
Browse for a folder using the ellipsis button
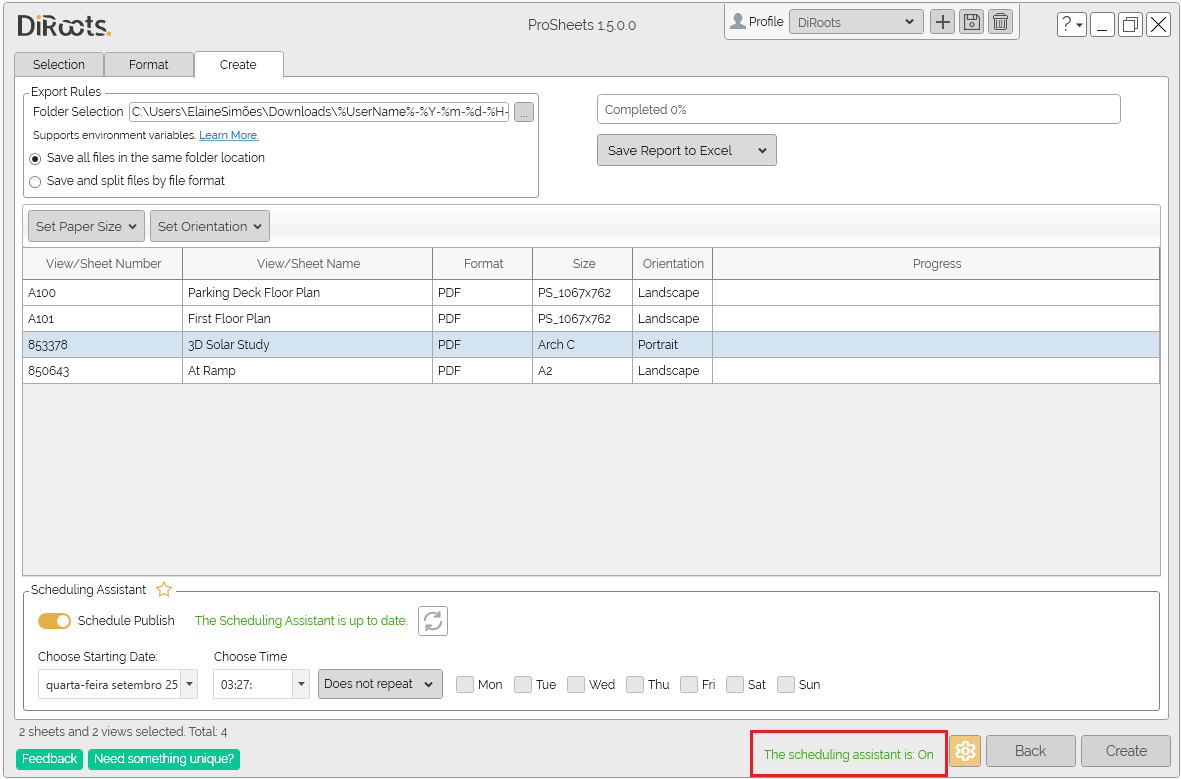click(x=523, y=112)
